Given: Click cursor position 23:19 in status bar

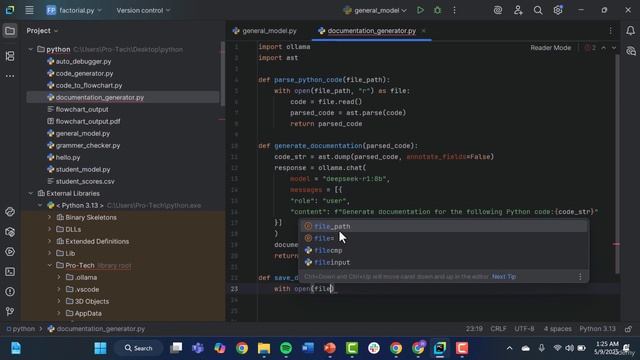Looking at the screenshot, I should click(x=474, y=329).
